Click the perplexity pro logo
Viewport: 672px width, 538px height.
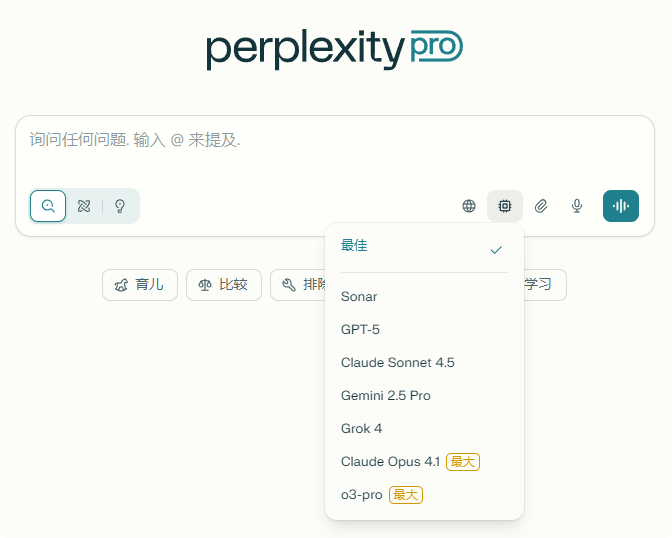click(335, 49)
